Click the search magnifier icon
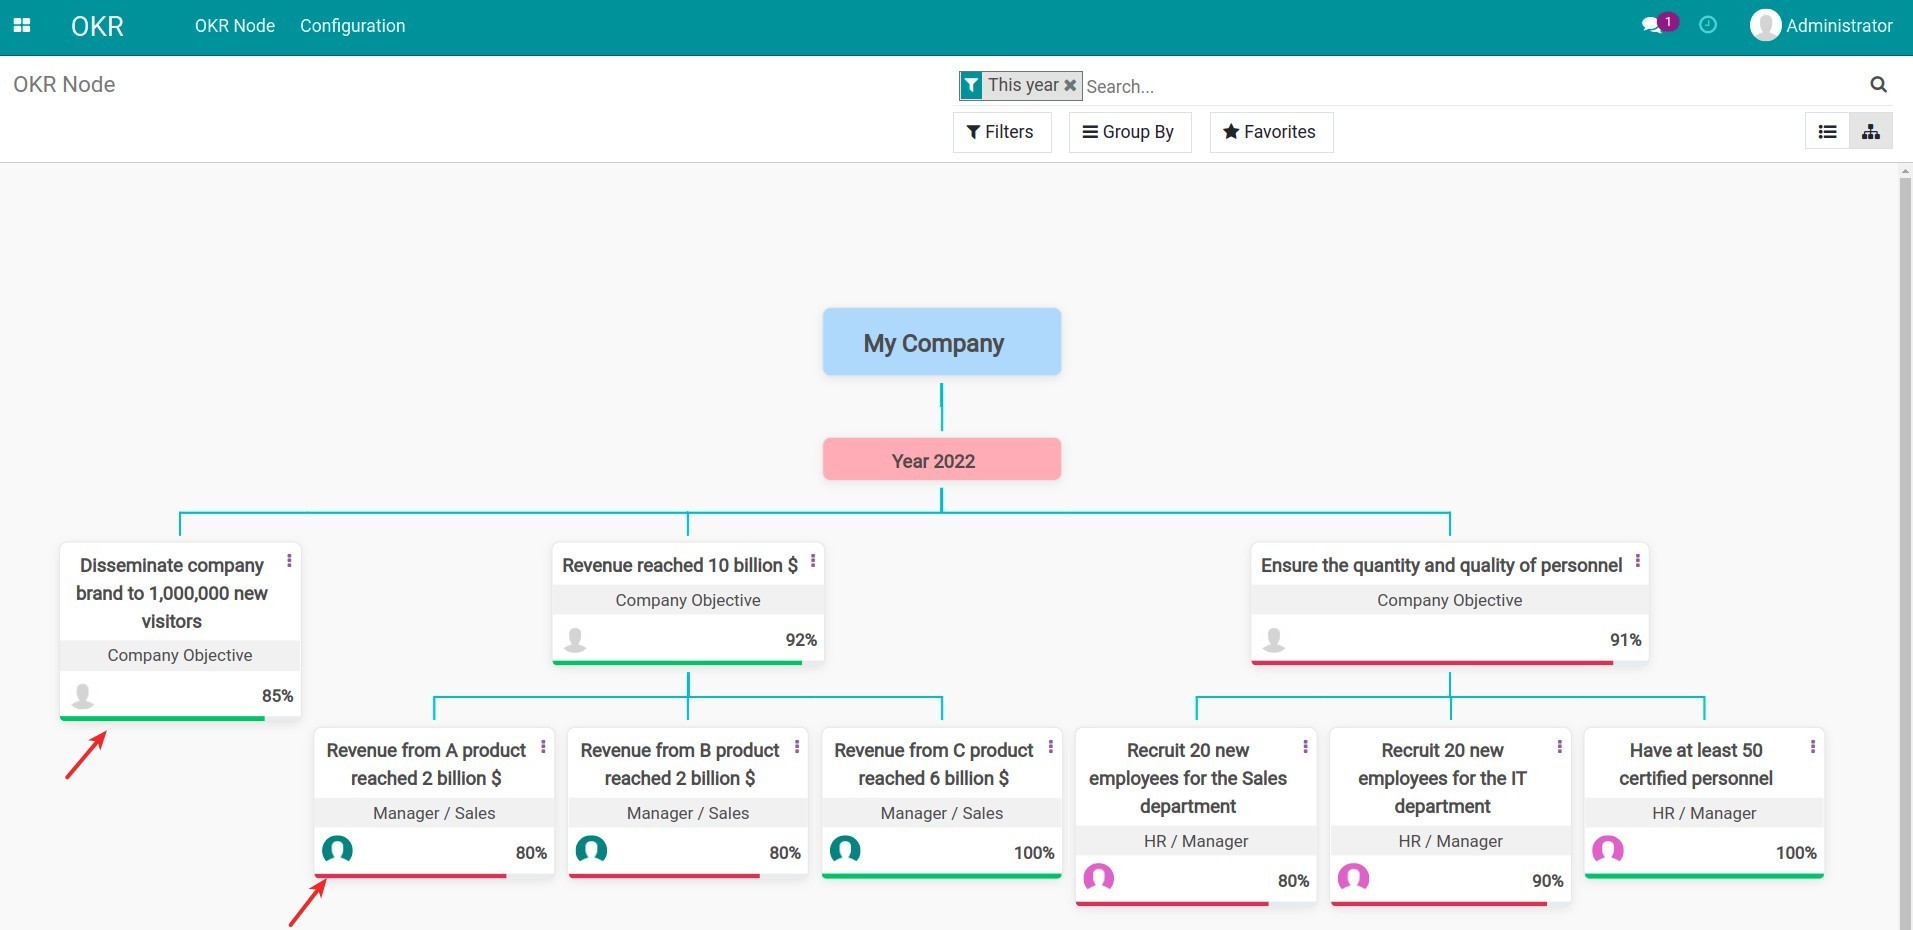The image size is (1913, 930). (x=1878, y=84)
